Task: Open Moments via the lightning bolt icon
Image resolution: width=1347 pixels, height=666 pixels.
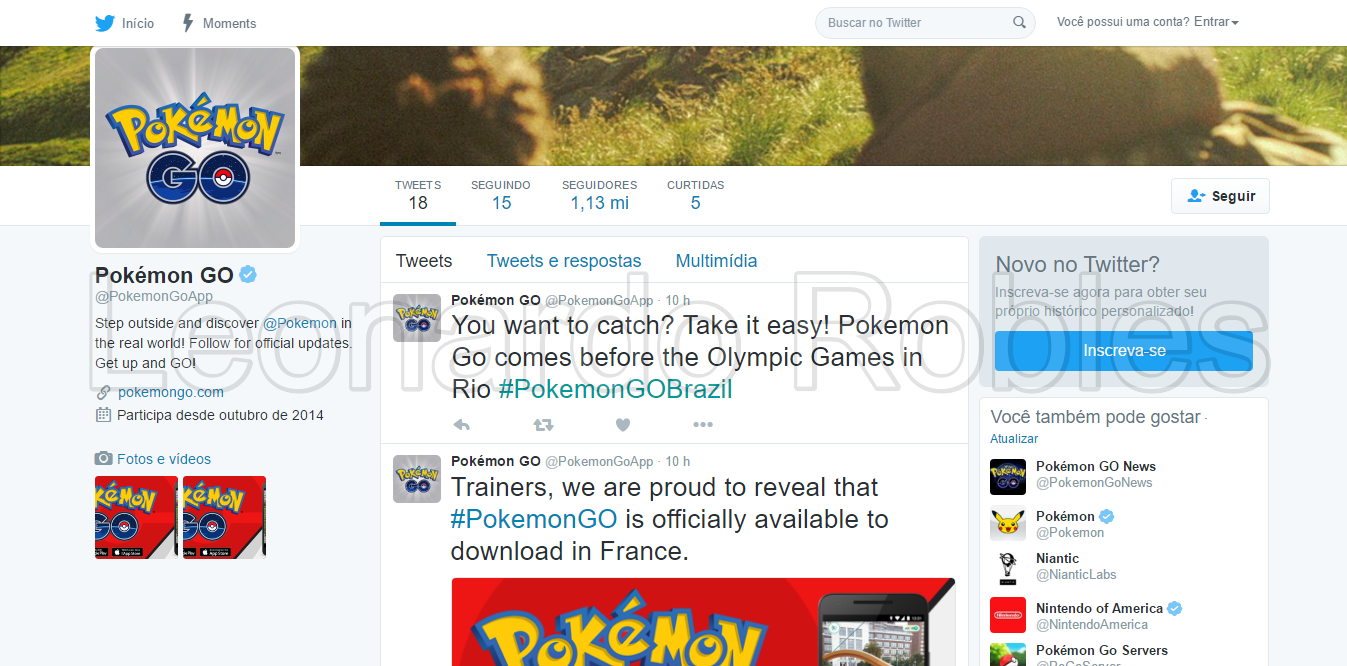Action: coord(187,23)
